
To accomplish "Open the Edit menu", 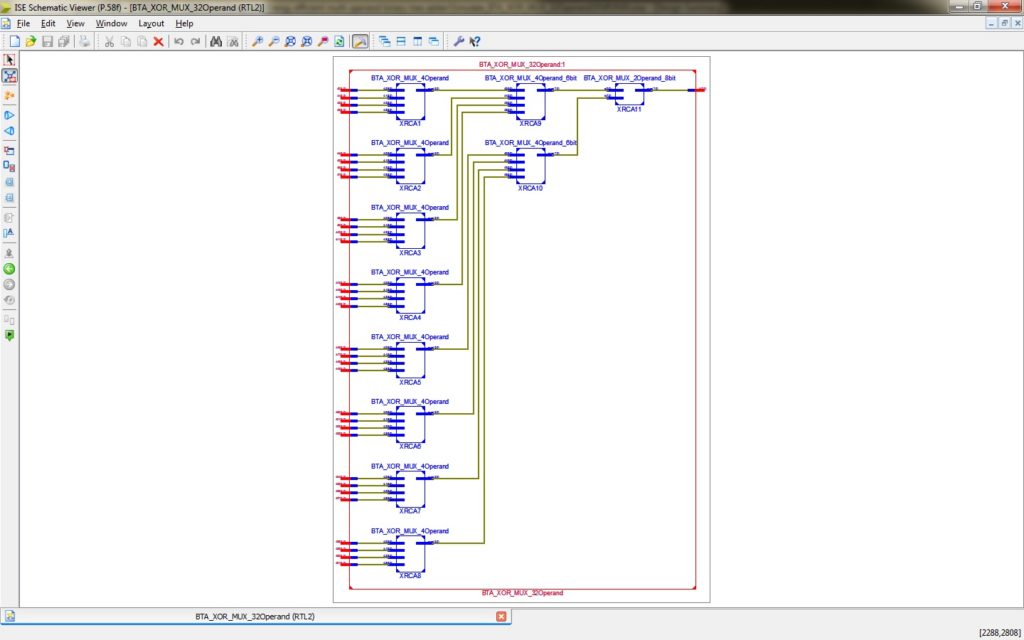I will point(47,22).
